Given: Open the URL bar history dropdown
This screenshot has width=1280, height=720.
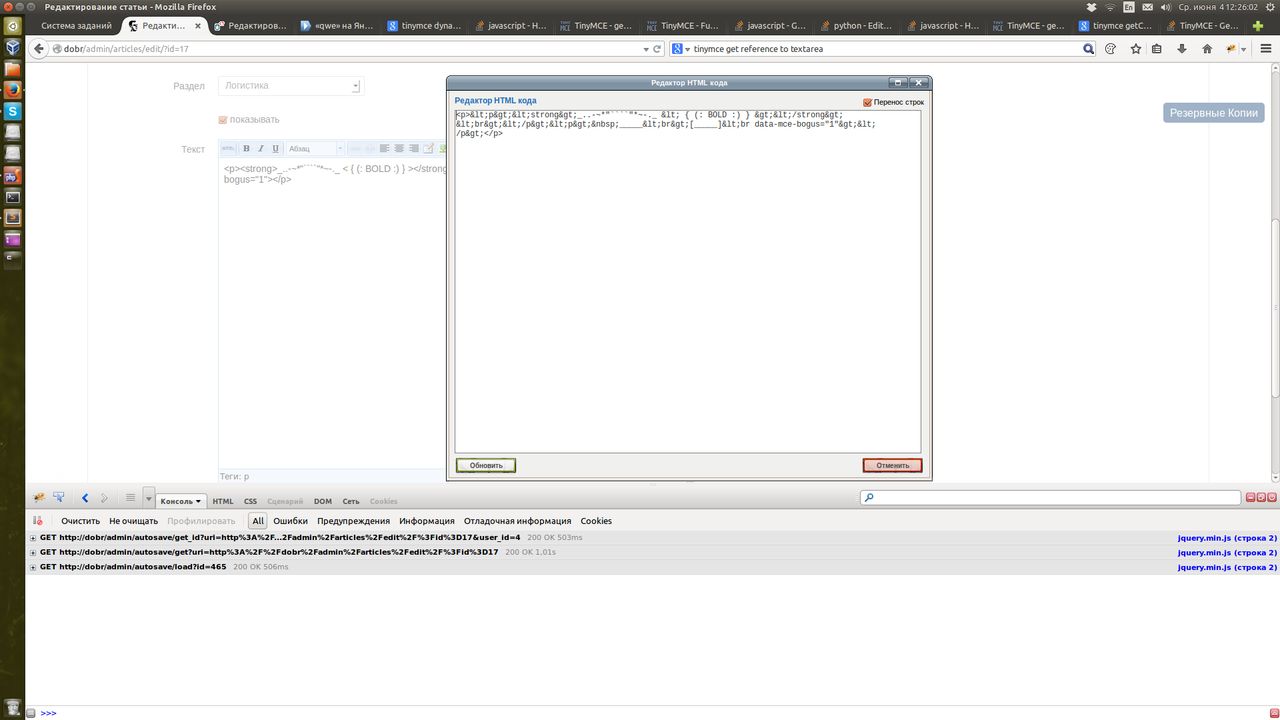Looking at the screenshot, I should 645,48.
